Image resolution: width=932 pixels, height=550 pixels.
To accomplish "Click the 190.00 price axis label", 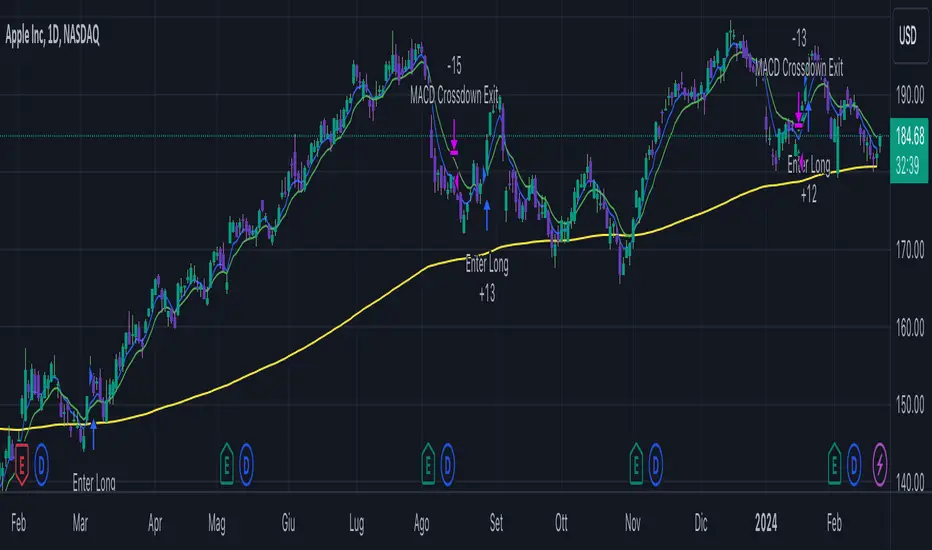I will point(910,95).
